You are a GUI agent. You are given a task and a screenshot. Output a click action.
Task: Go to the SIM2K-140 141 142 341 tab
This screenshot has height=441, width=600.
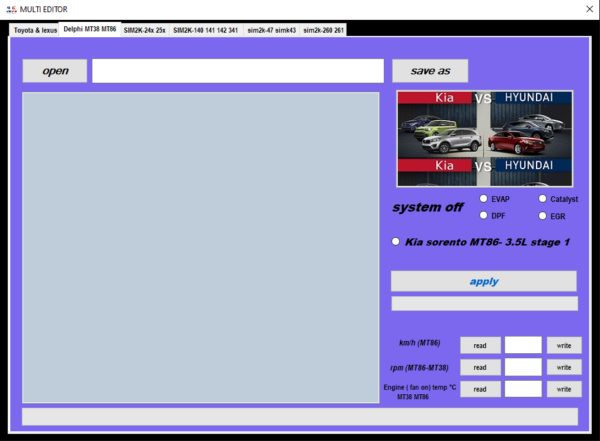tap(205, 30)
